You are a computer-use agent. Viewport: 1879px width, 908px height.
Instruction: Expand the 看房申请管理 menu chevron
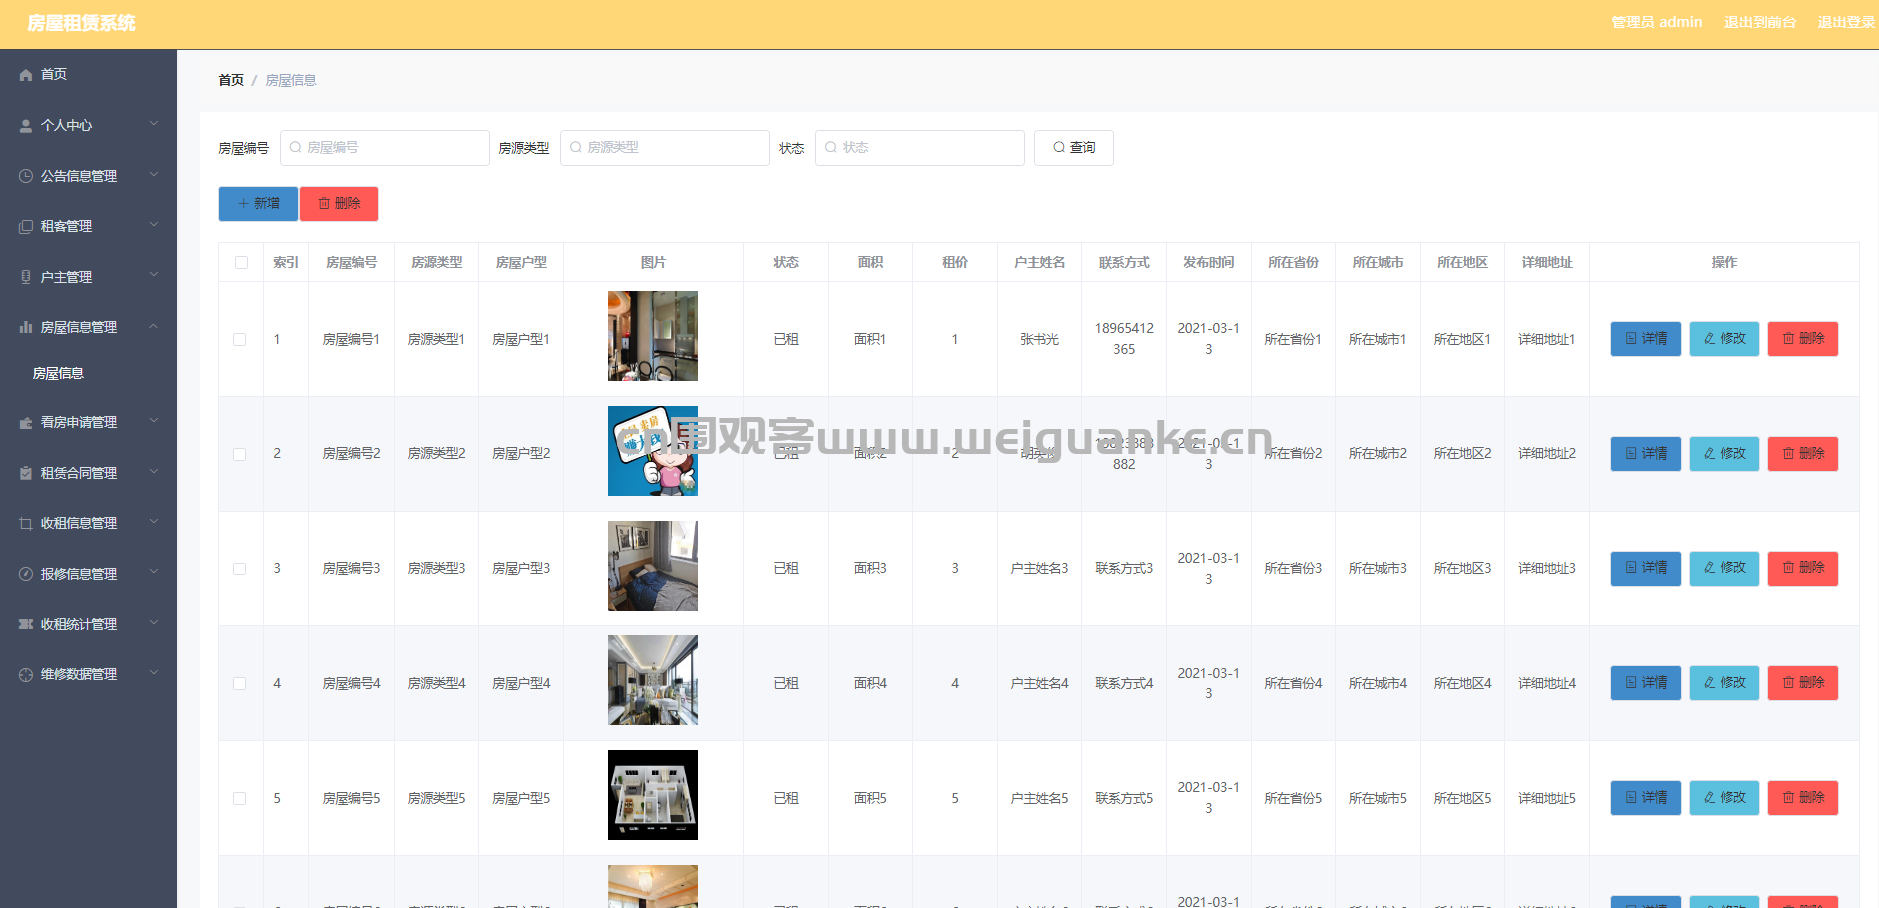tap(154, 421)
